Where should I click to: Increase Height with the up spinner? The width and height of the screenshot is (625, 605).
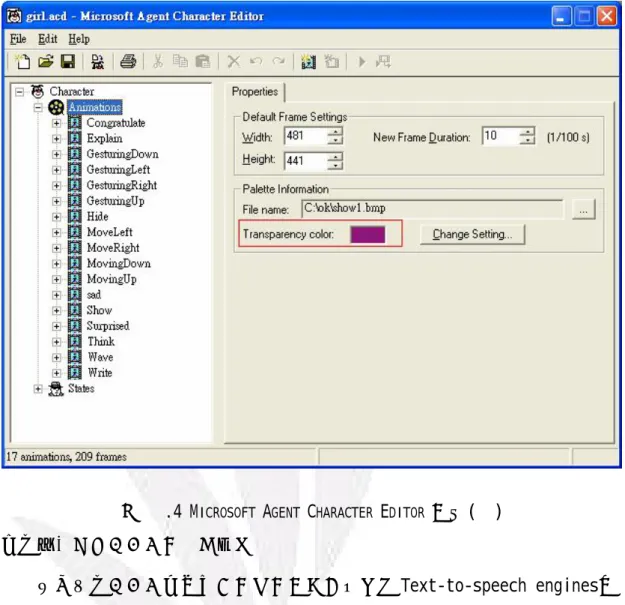(335, 157)
